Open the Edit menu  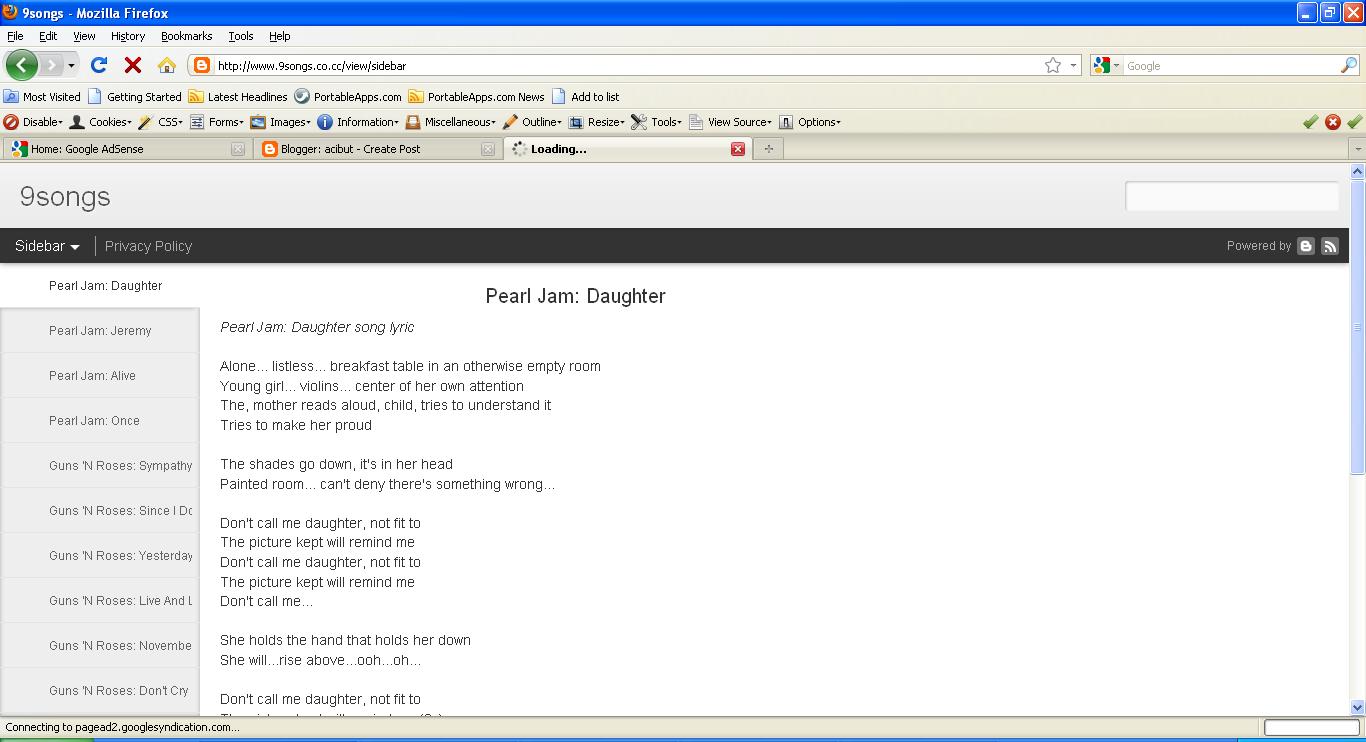click(48, 36)
